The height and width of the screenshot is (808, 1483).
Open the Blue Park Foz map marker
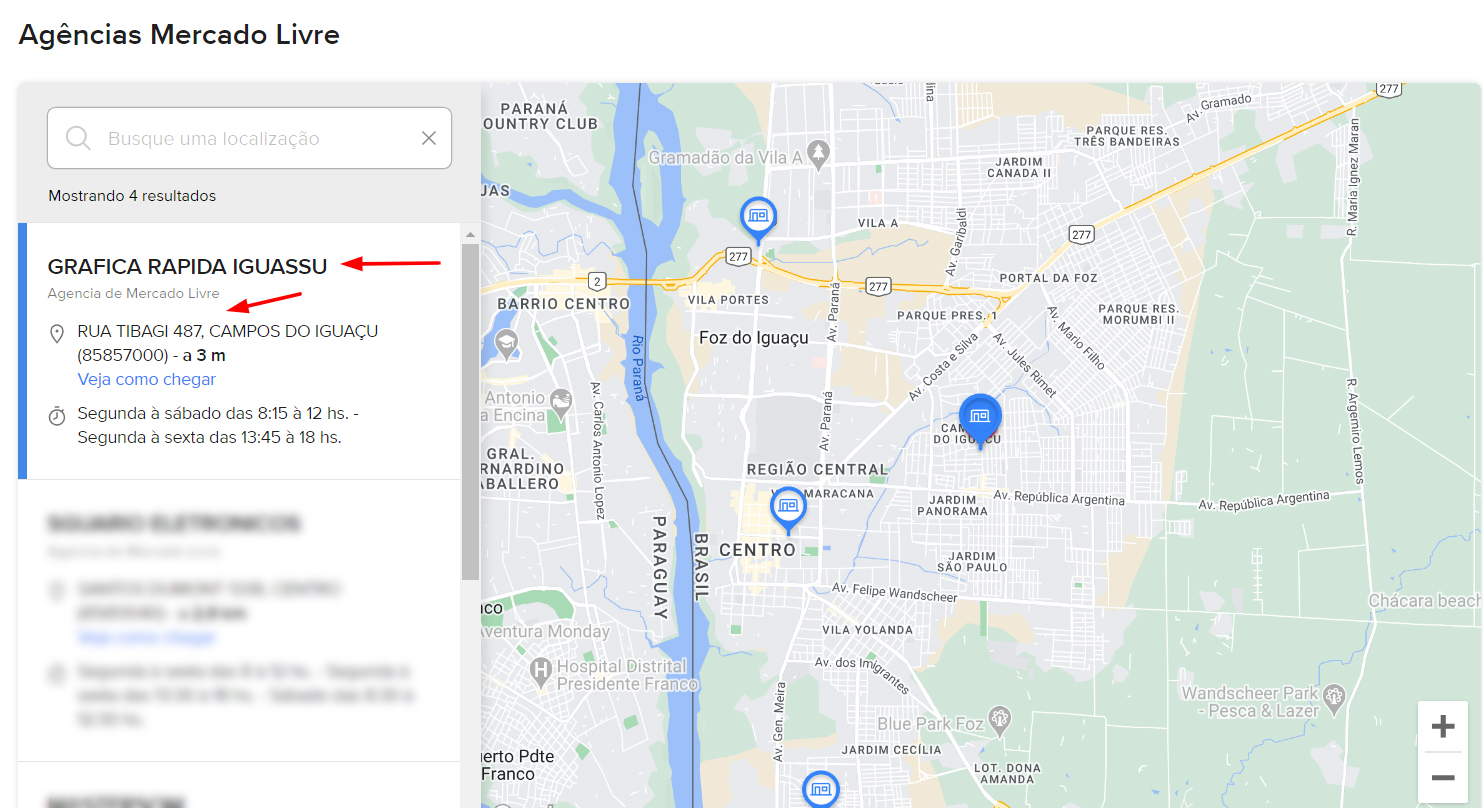tap(998, 718)
